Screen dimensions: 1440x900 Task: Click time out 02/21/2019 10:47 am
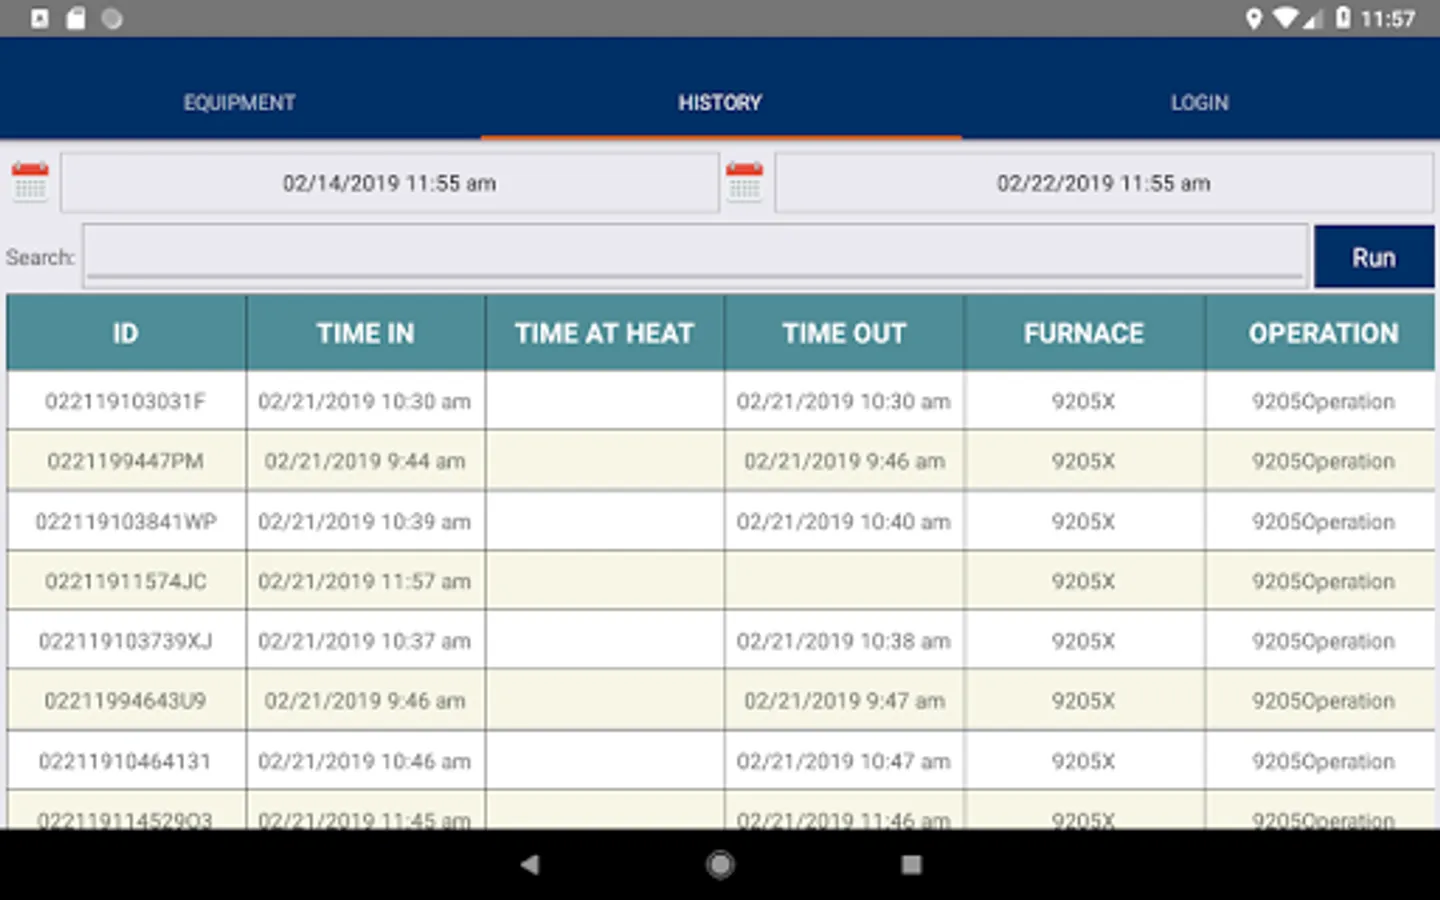(x=844, y=761)
